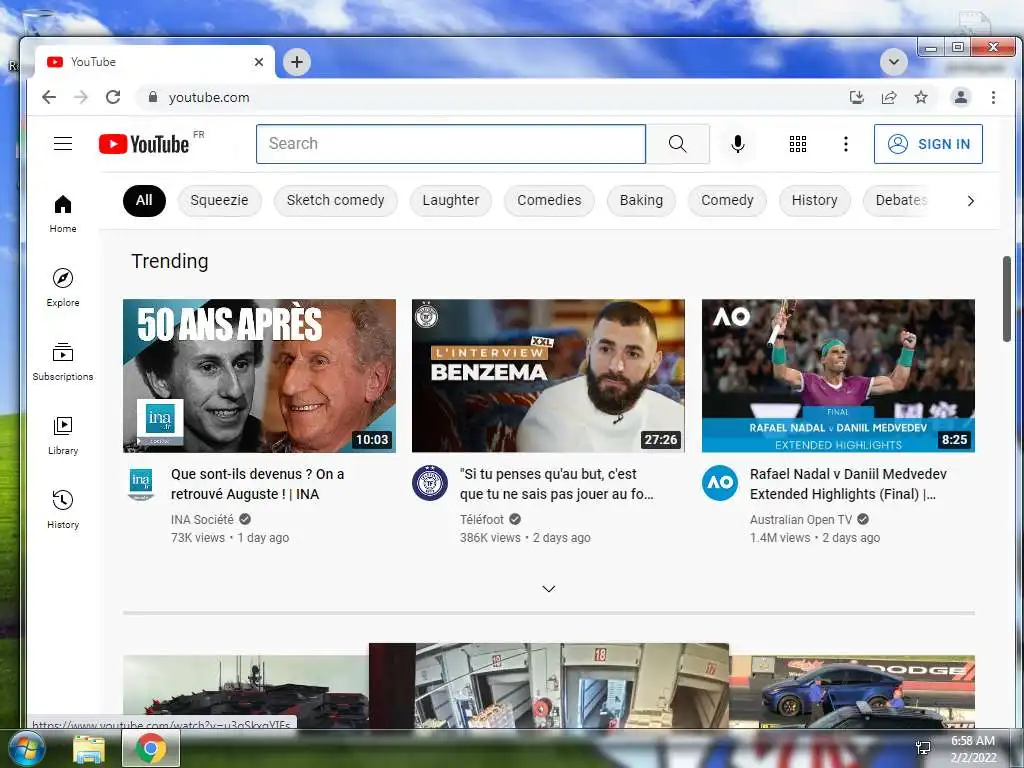Select the Comedy filter chip
1024x768 pixels.
728,200
